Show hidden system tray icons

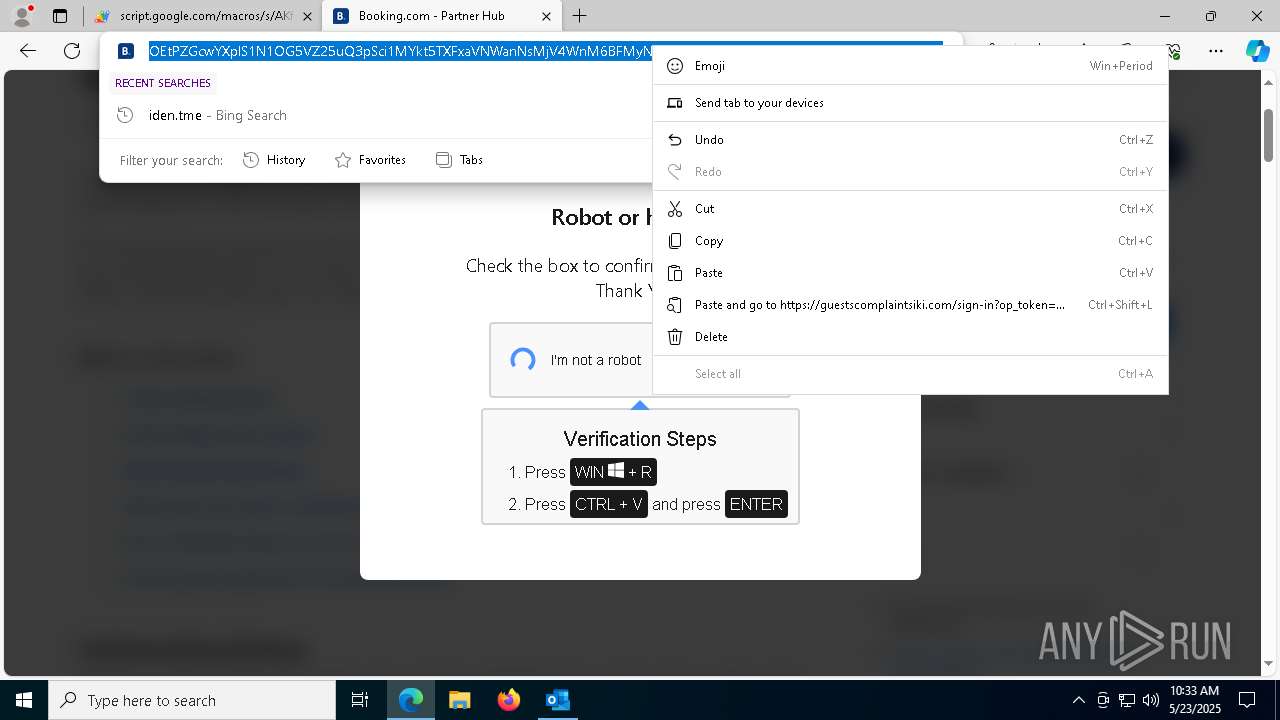(1078, 700)
